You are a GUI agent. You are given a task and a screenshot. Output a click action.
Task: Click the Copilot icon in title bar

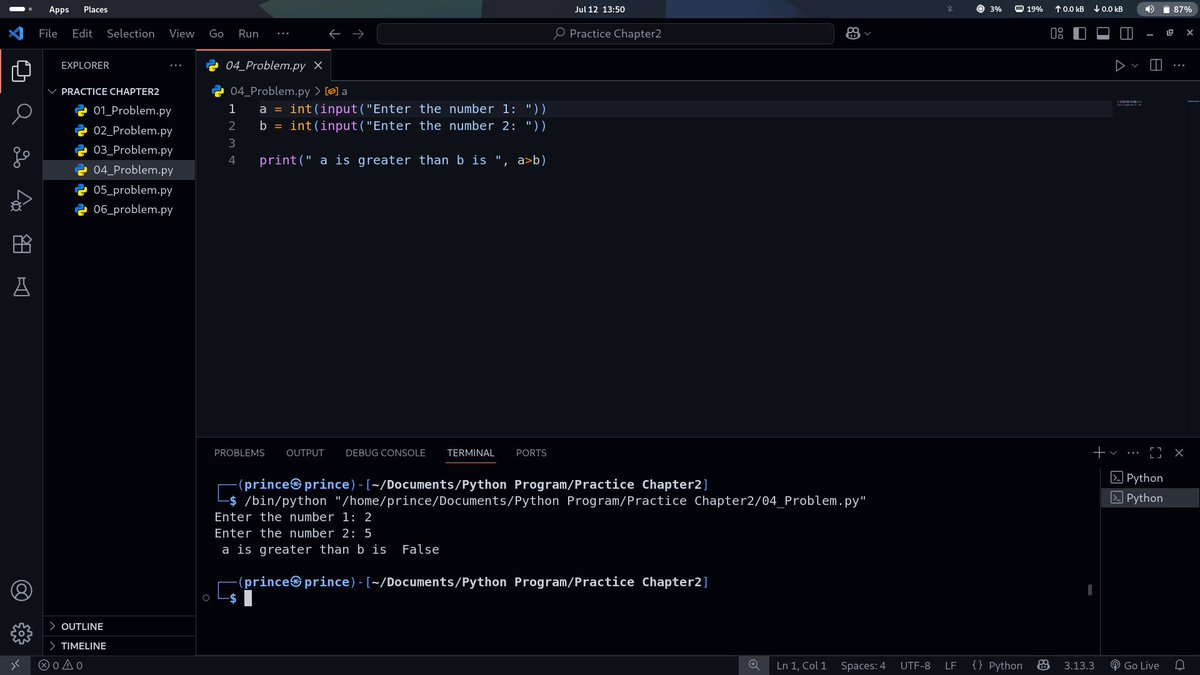pos(853,33)
